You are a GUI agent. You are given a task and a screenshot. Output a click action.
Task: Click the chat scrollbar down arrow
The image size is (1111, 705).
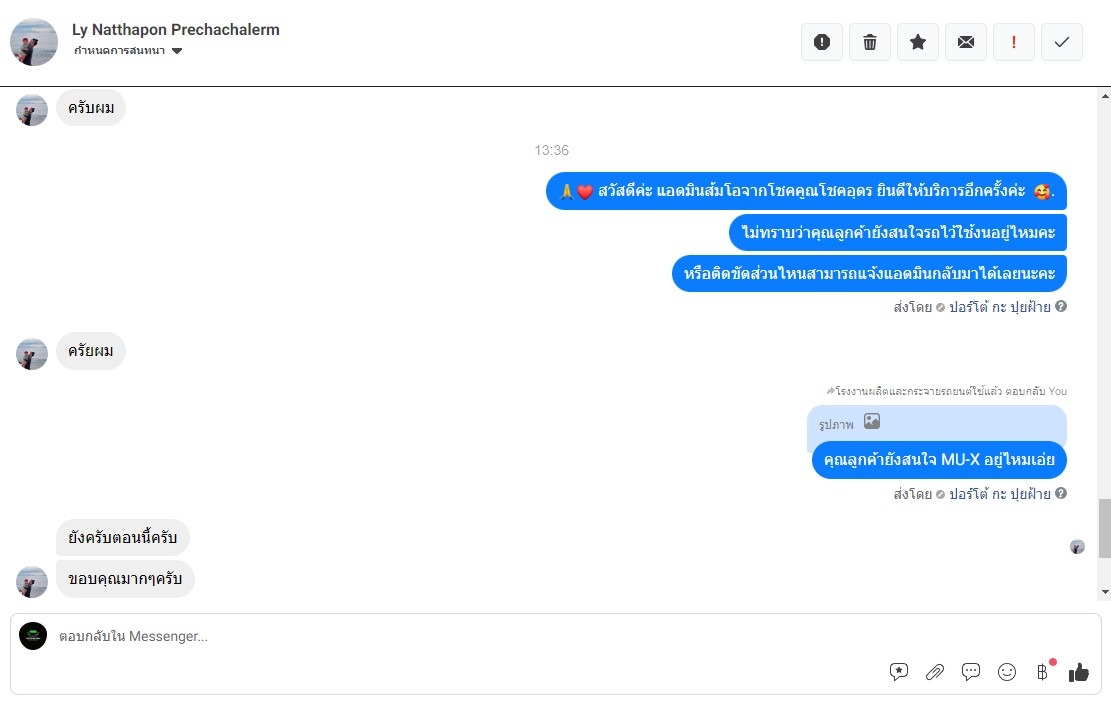(x=1105, y=592)
